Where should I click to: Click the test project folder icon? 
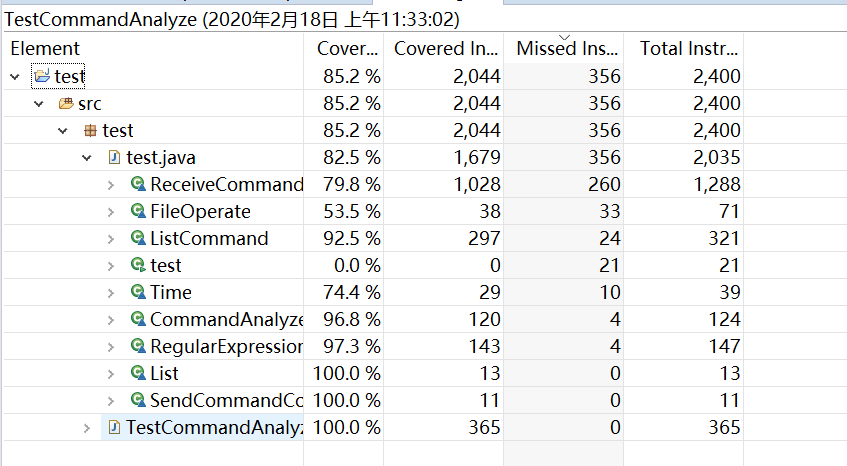(x=41, y=76)
